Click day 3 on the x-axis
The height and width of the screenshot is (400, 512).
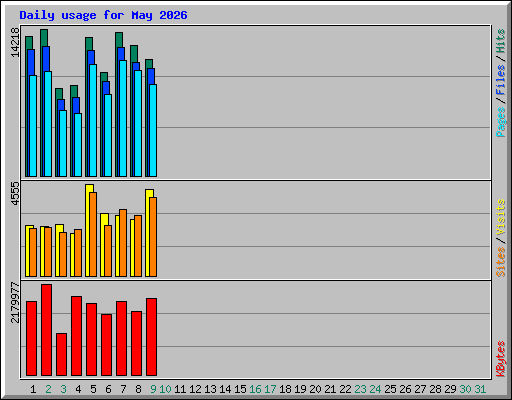63,389
